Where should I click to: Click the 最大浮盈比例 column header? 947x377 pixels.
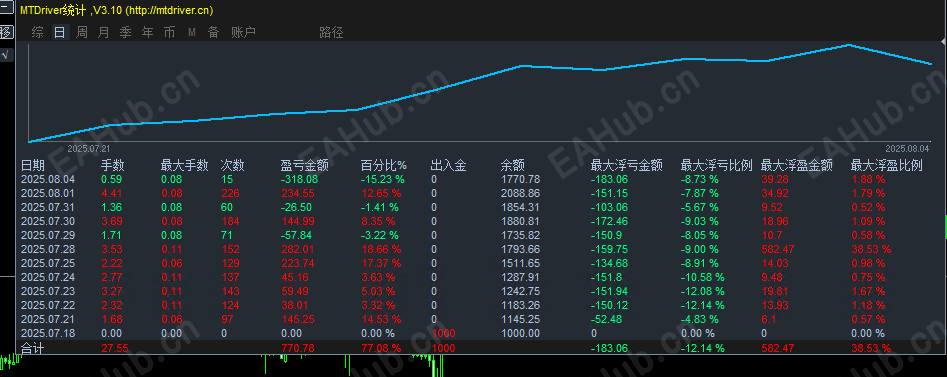[x=887, y=165]
